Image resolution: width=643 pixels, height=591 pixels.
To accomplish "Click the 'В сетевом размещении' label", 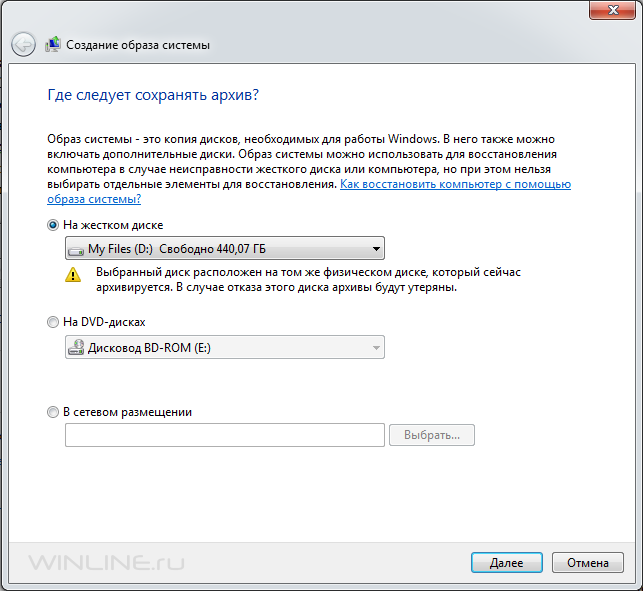I will pyautogui.click(x=128, y=412).
